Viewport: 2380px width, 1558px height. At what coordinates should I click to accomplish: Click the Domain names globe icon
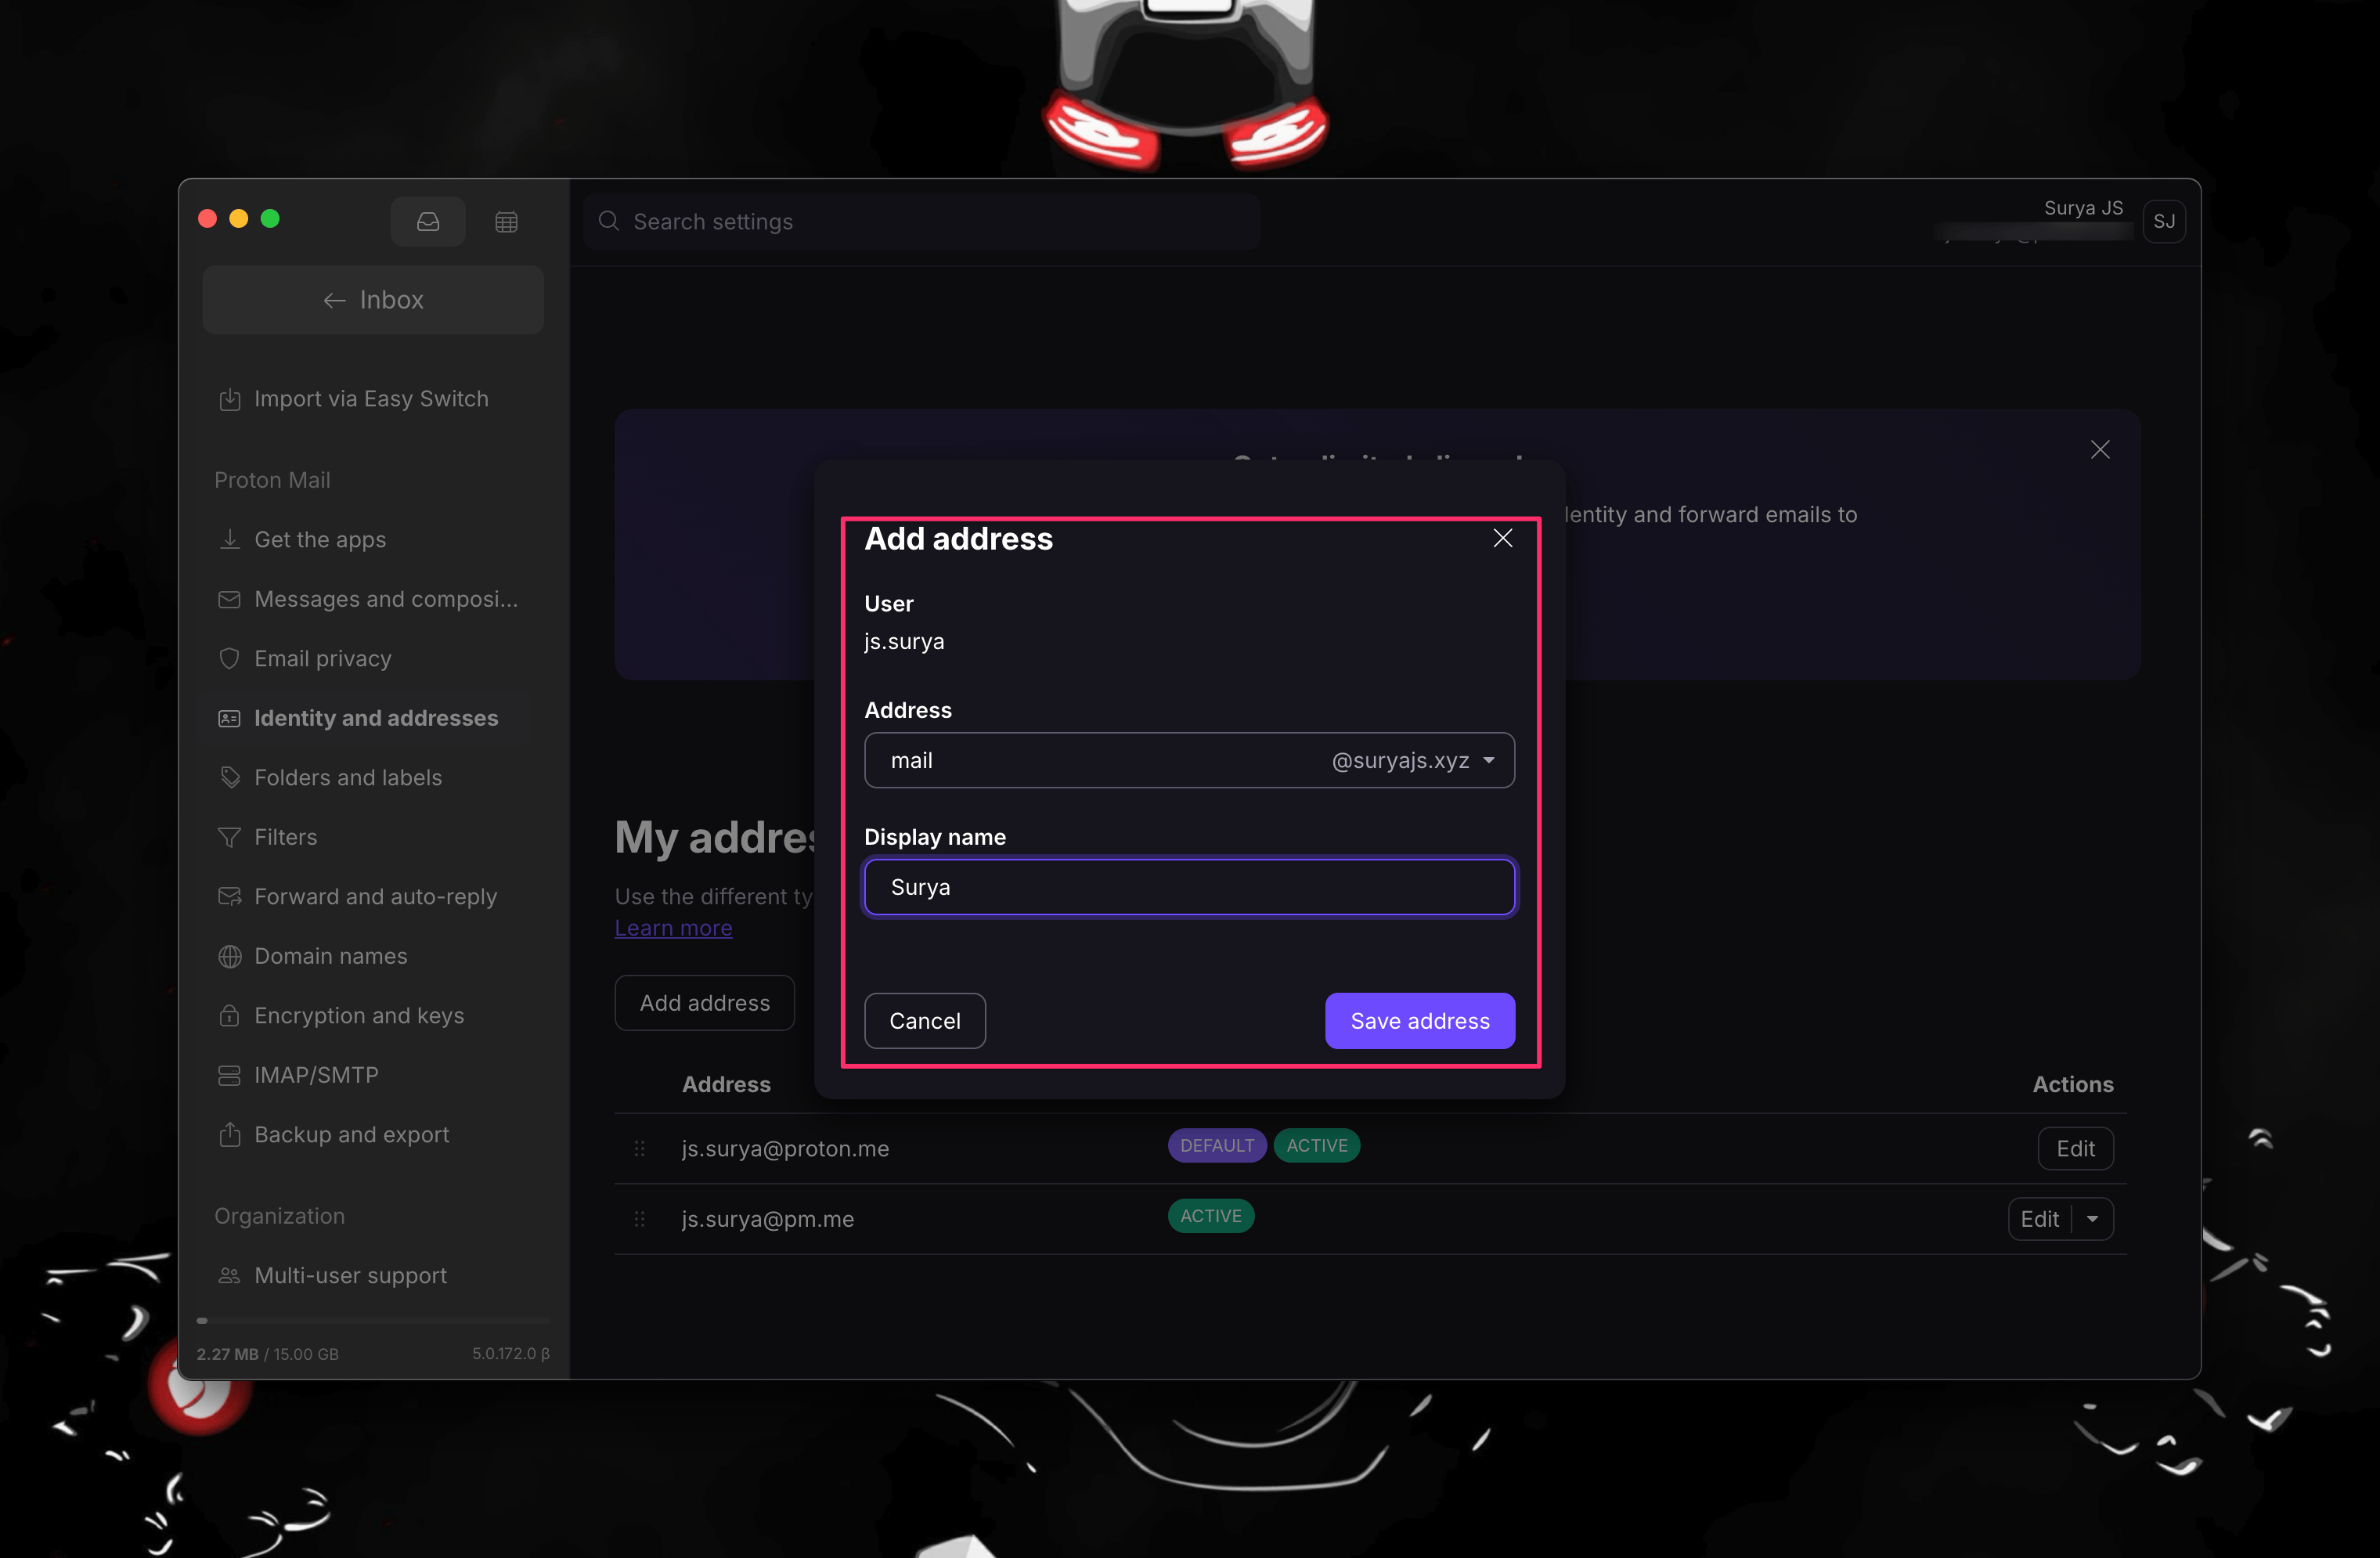click(230, 956)
